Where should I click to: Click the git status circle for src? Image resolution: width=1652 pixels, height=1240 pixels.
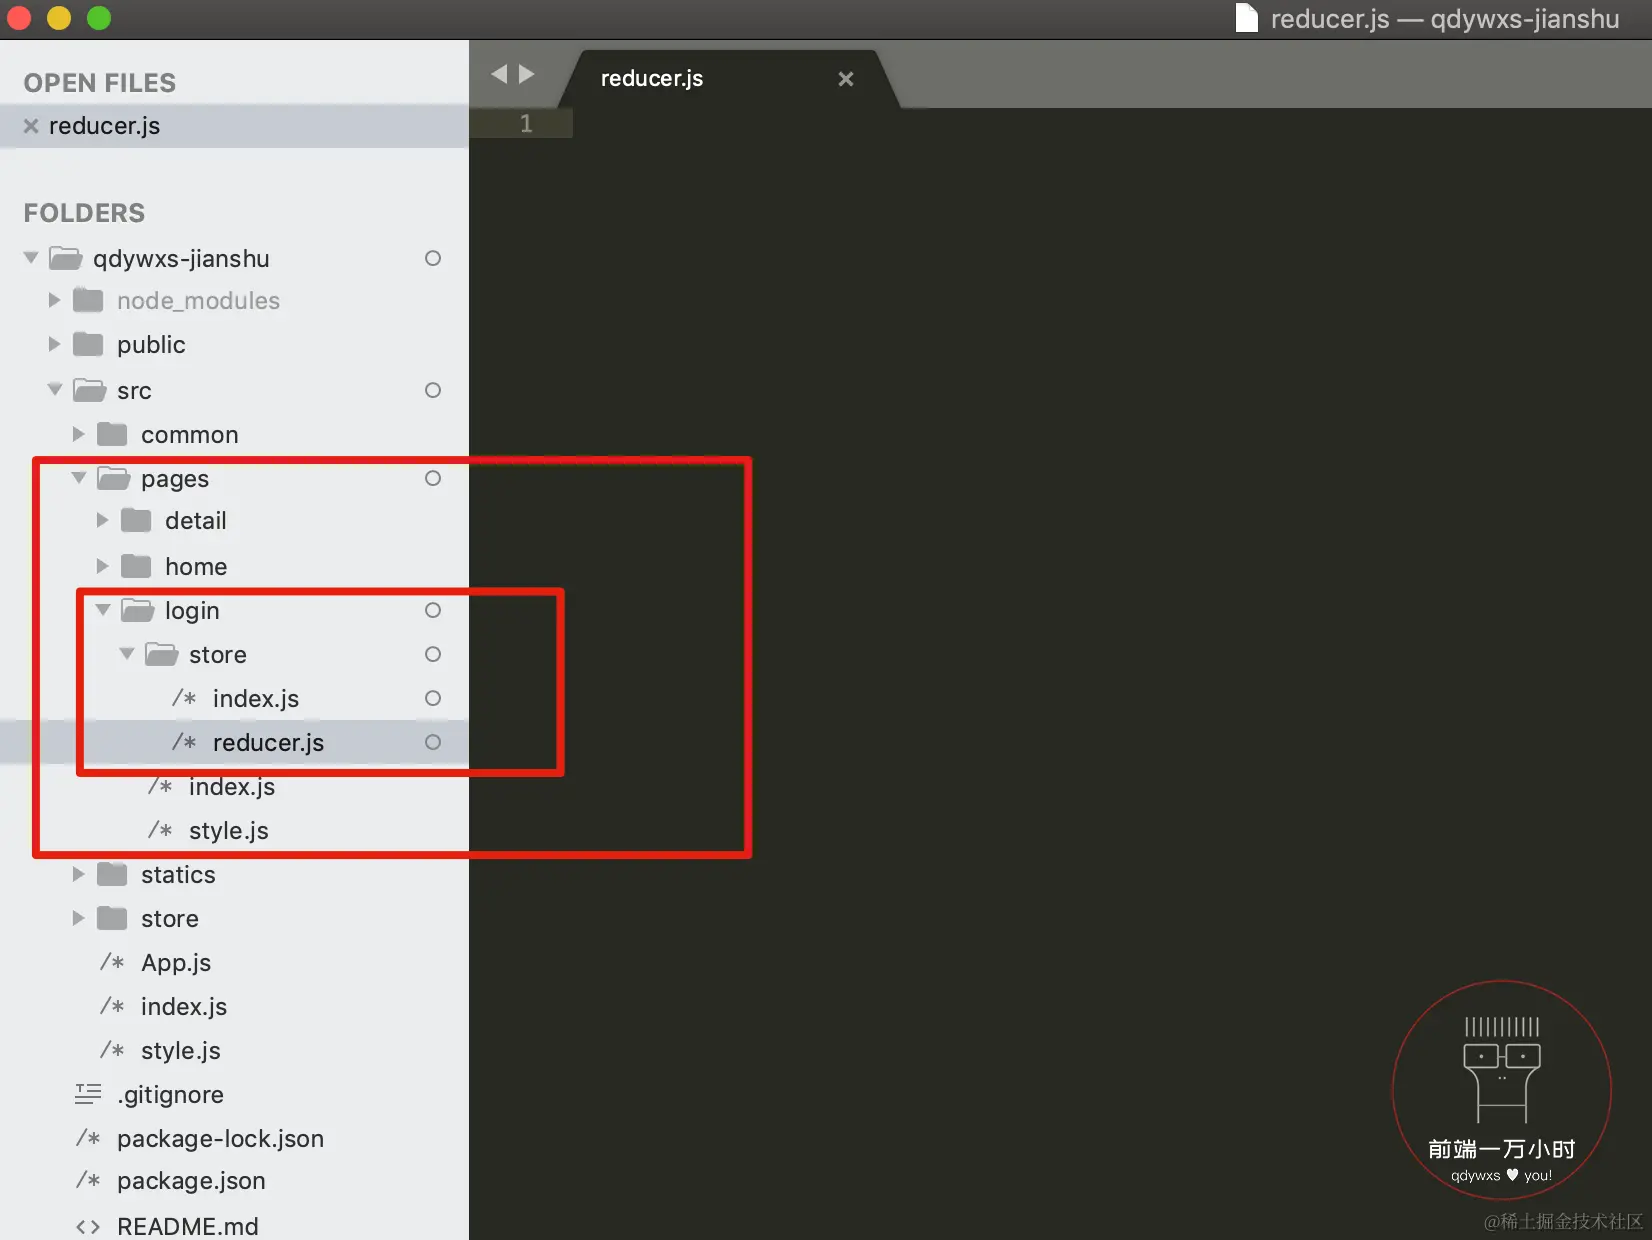433,390
